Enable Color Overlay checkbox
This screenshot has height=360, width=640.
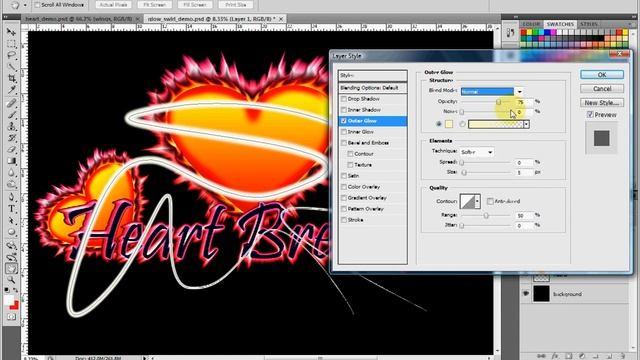point(344,187)
